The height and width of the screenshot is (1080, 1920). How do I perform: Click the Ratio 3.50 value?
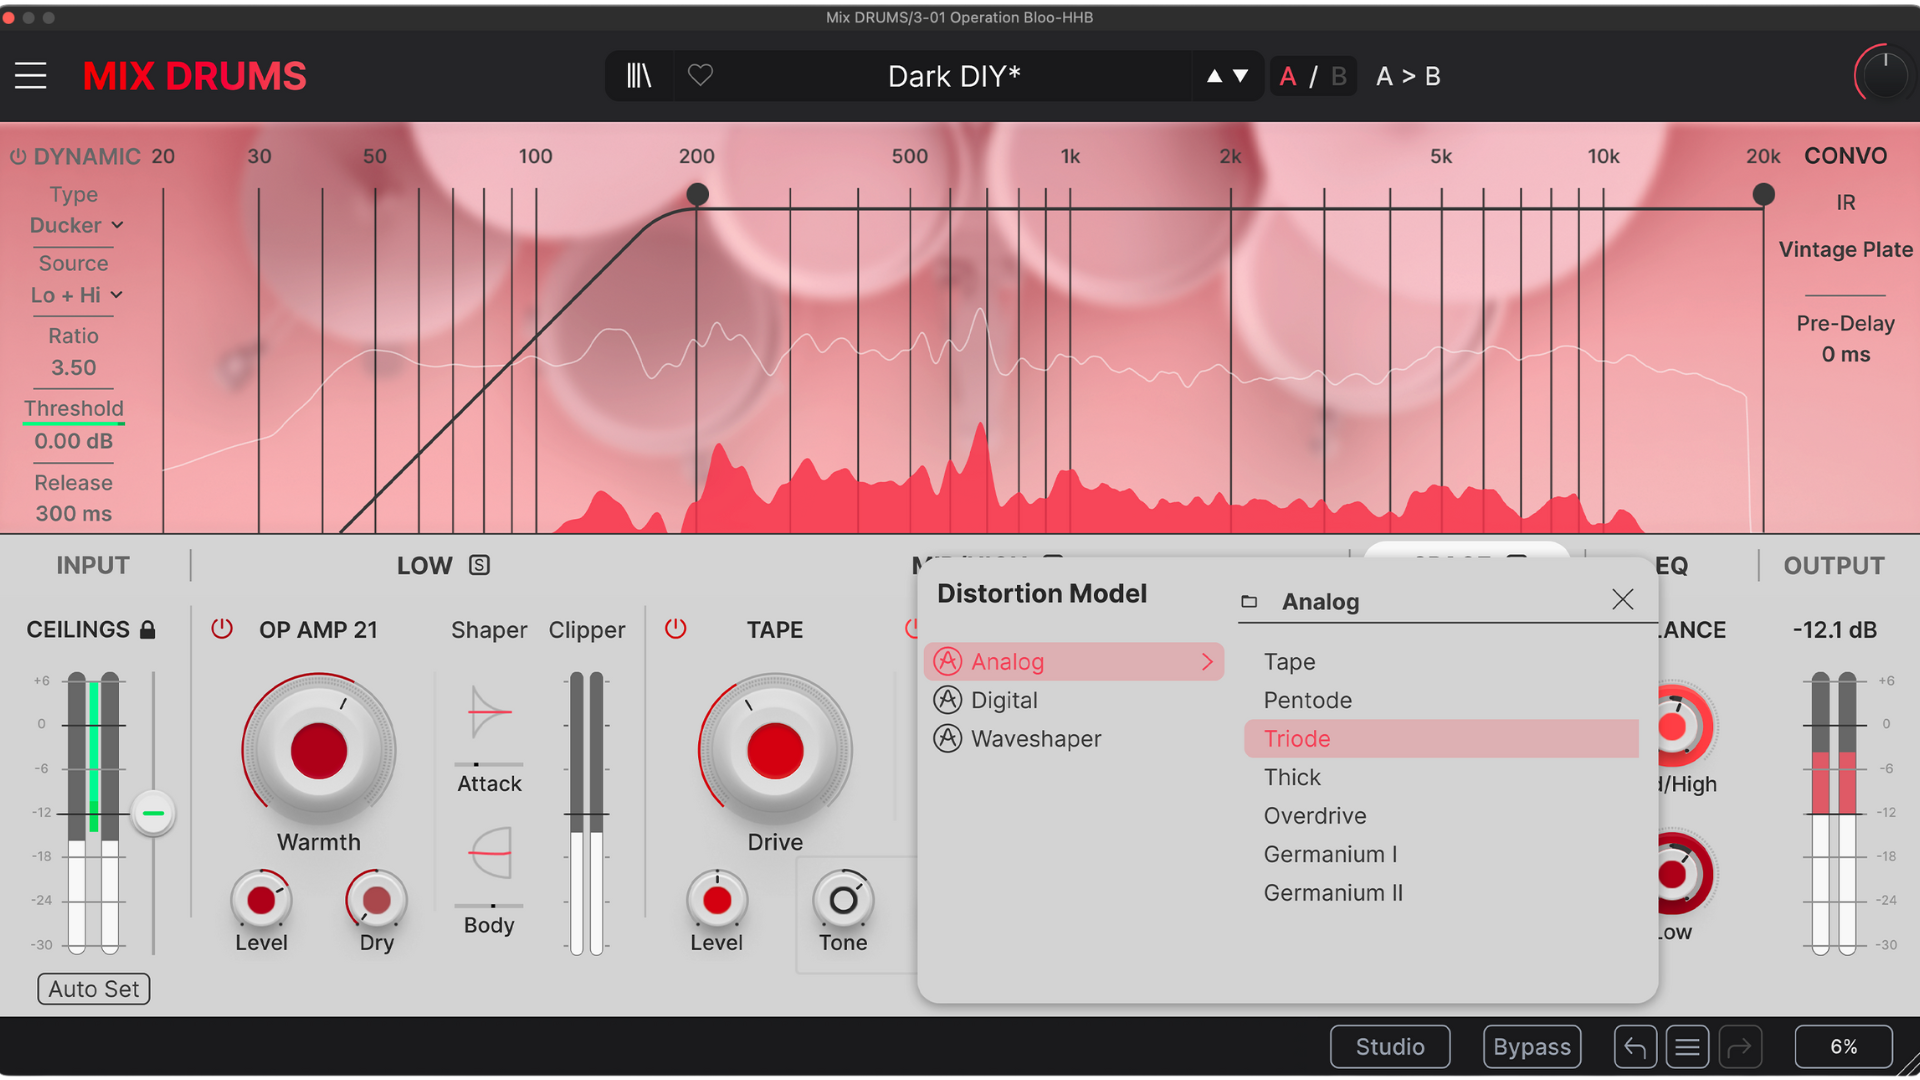74,368
